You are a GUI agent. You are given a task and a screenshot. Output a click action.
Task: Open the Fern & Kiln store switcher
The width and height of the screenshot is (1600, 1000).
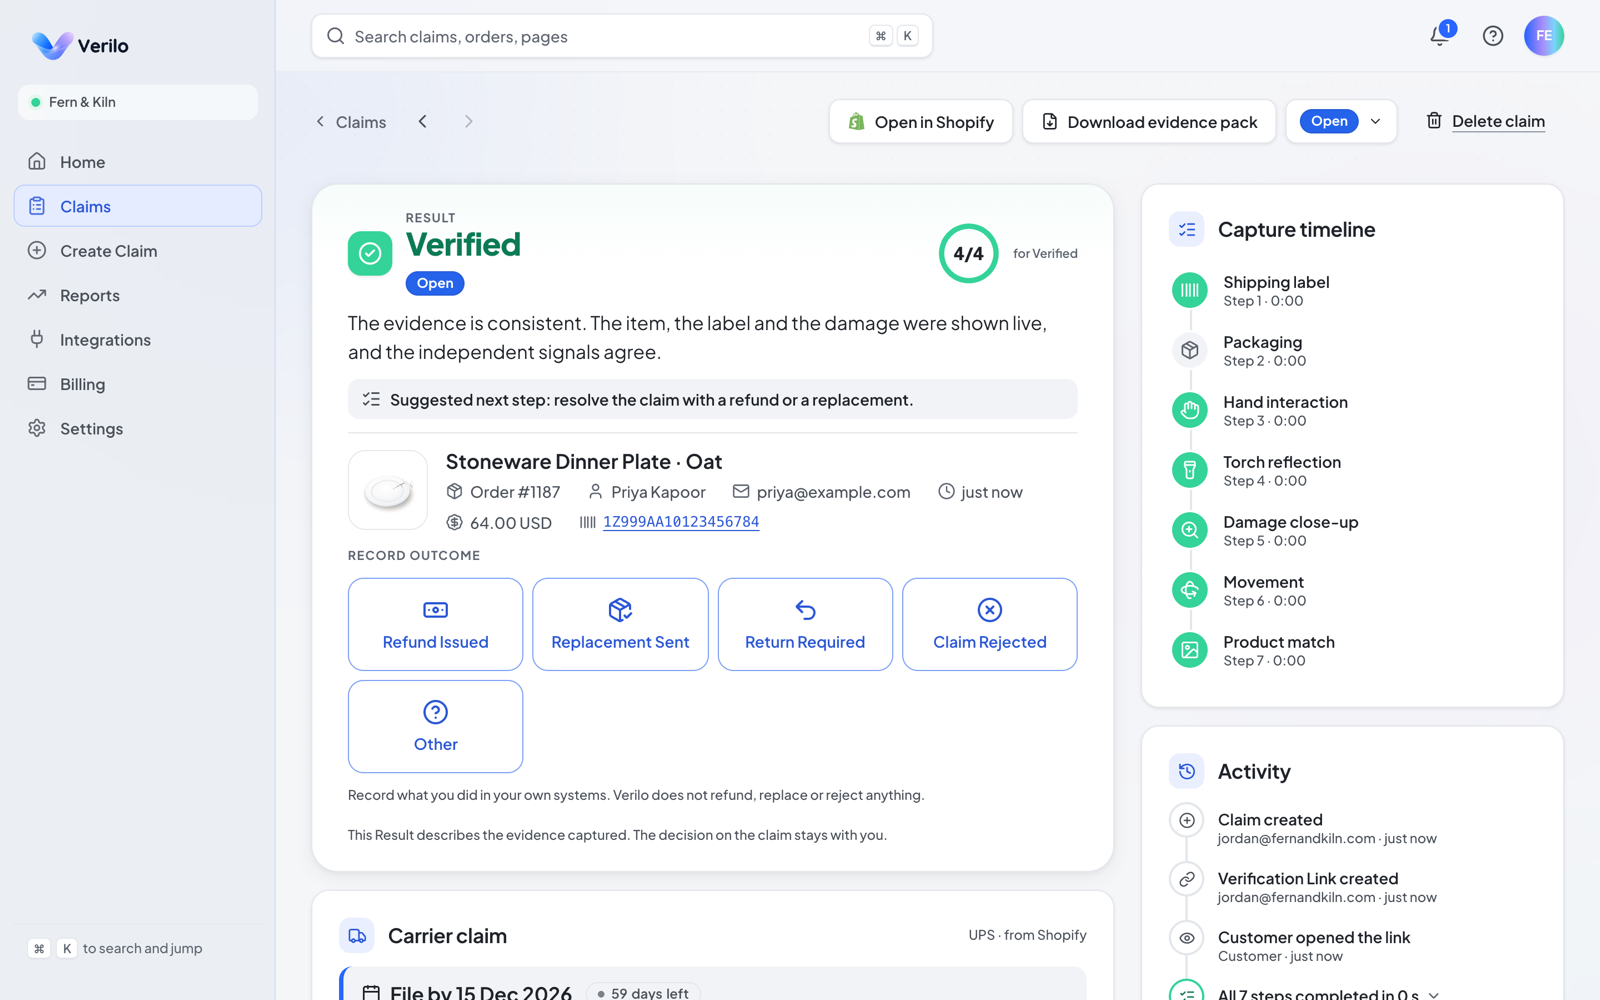point(138,102)
